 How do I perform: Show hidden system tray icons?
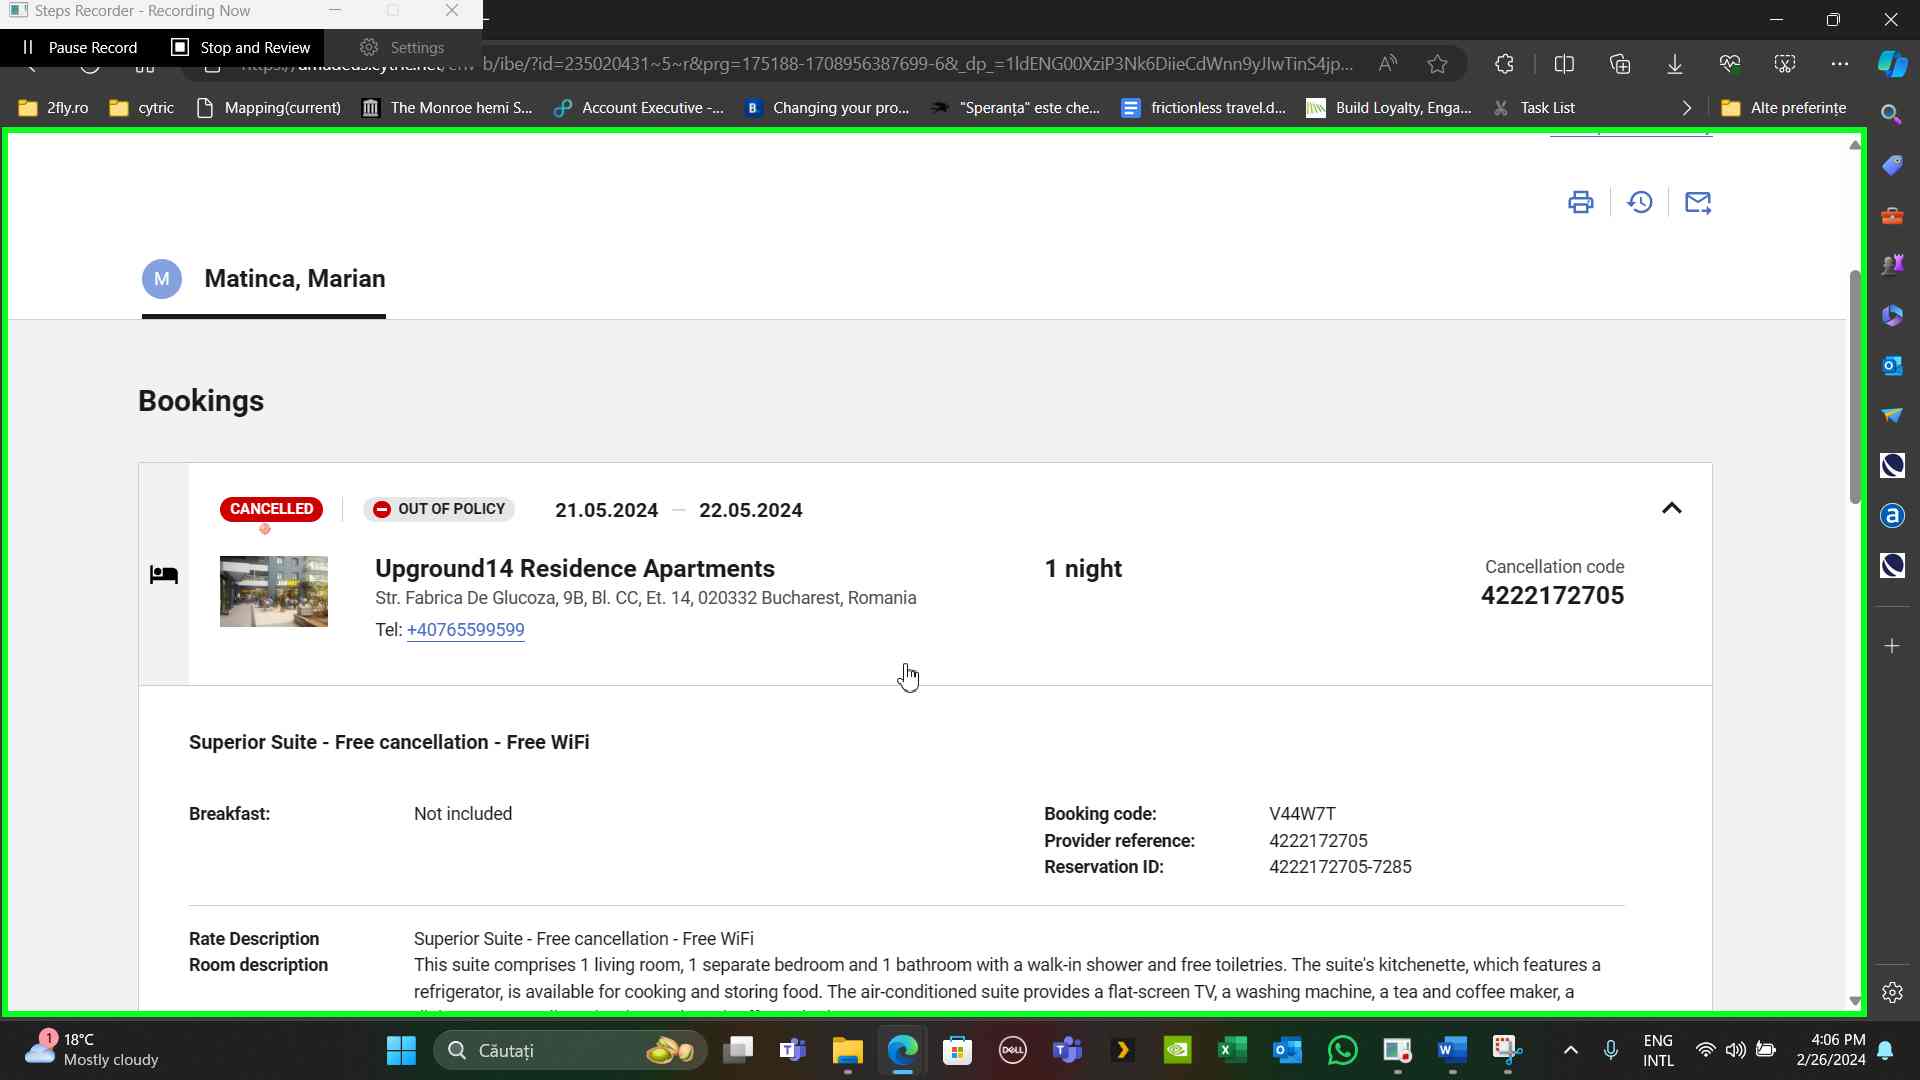(1570, 1050)
